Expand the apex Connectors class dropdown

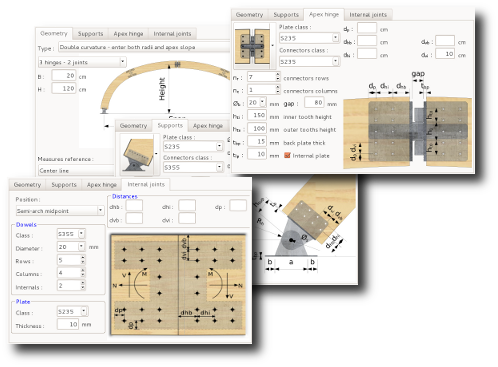click(309, 61)
